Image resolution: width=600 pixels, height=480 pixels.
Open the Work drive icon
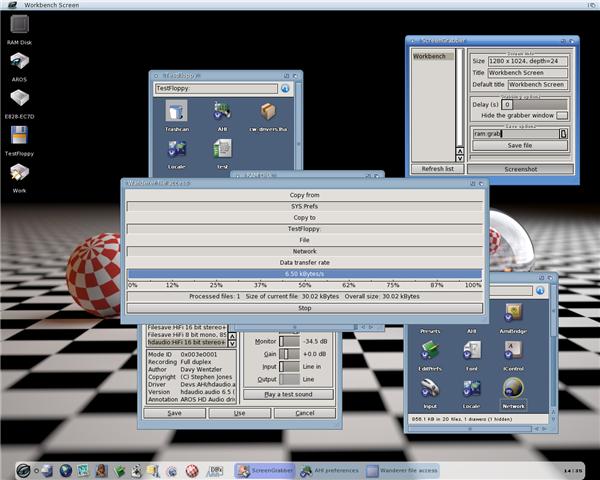[19, 174]
